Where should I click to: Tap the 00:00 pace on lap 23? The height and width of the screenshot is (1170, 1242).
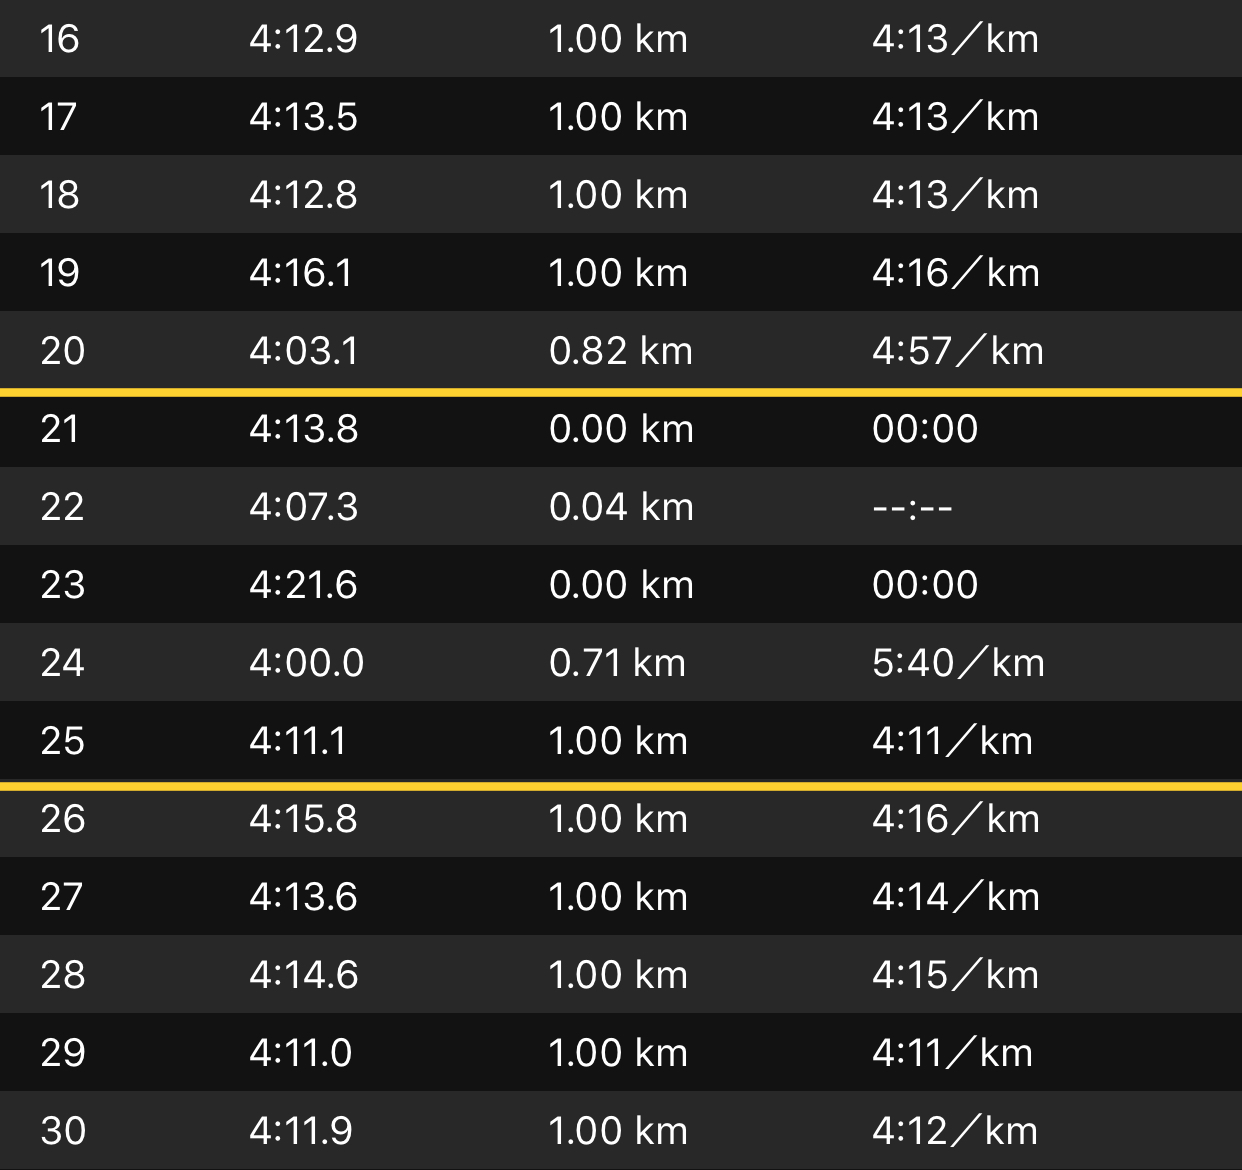[x=925, y=585]
